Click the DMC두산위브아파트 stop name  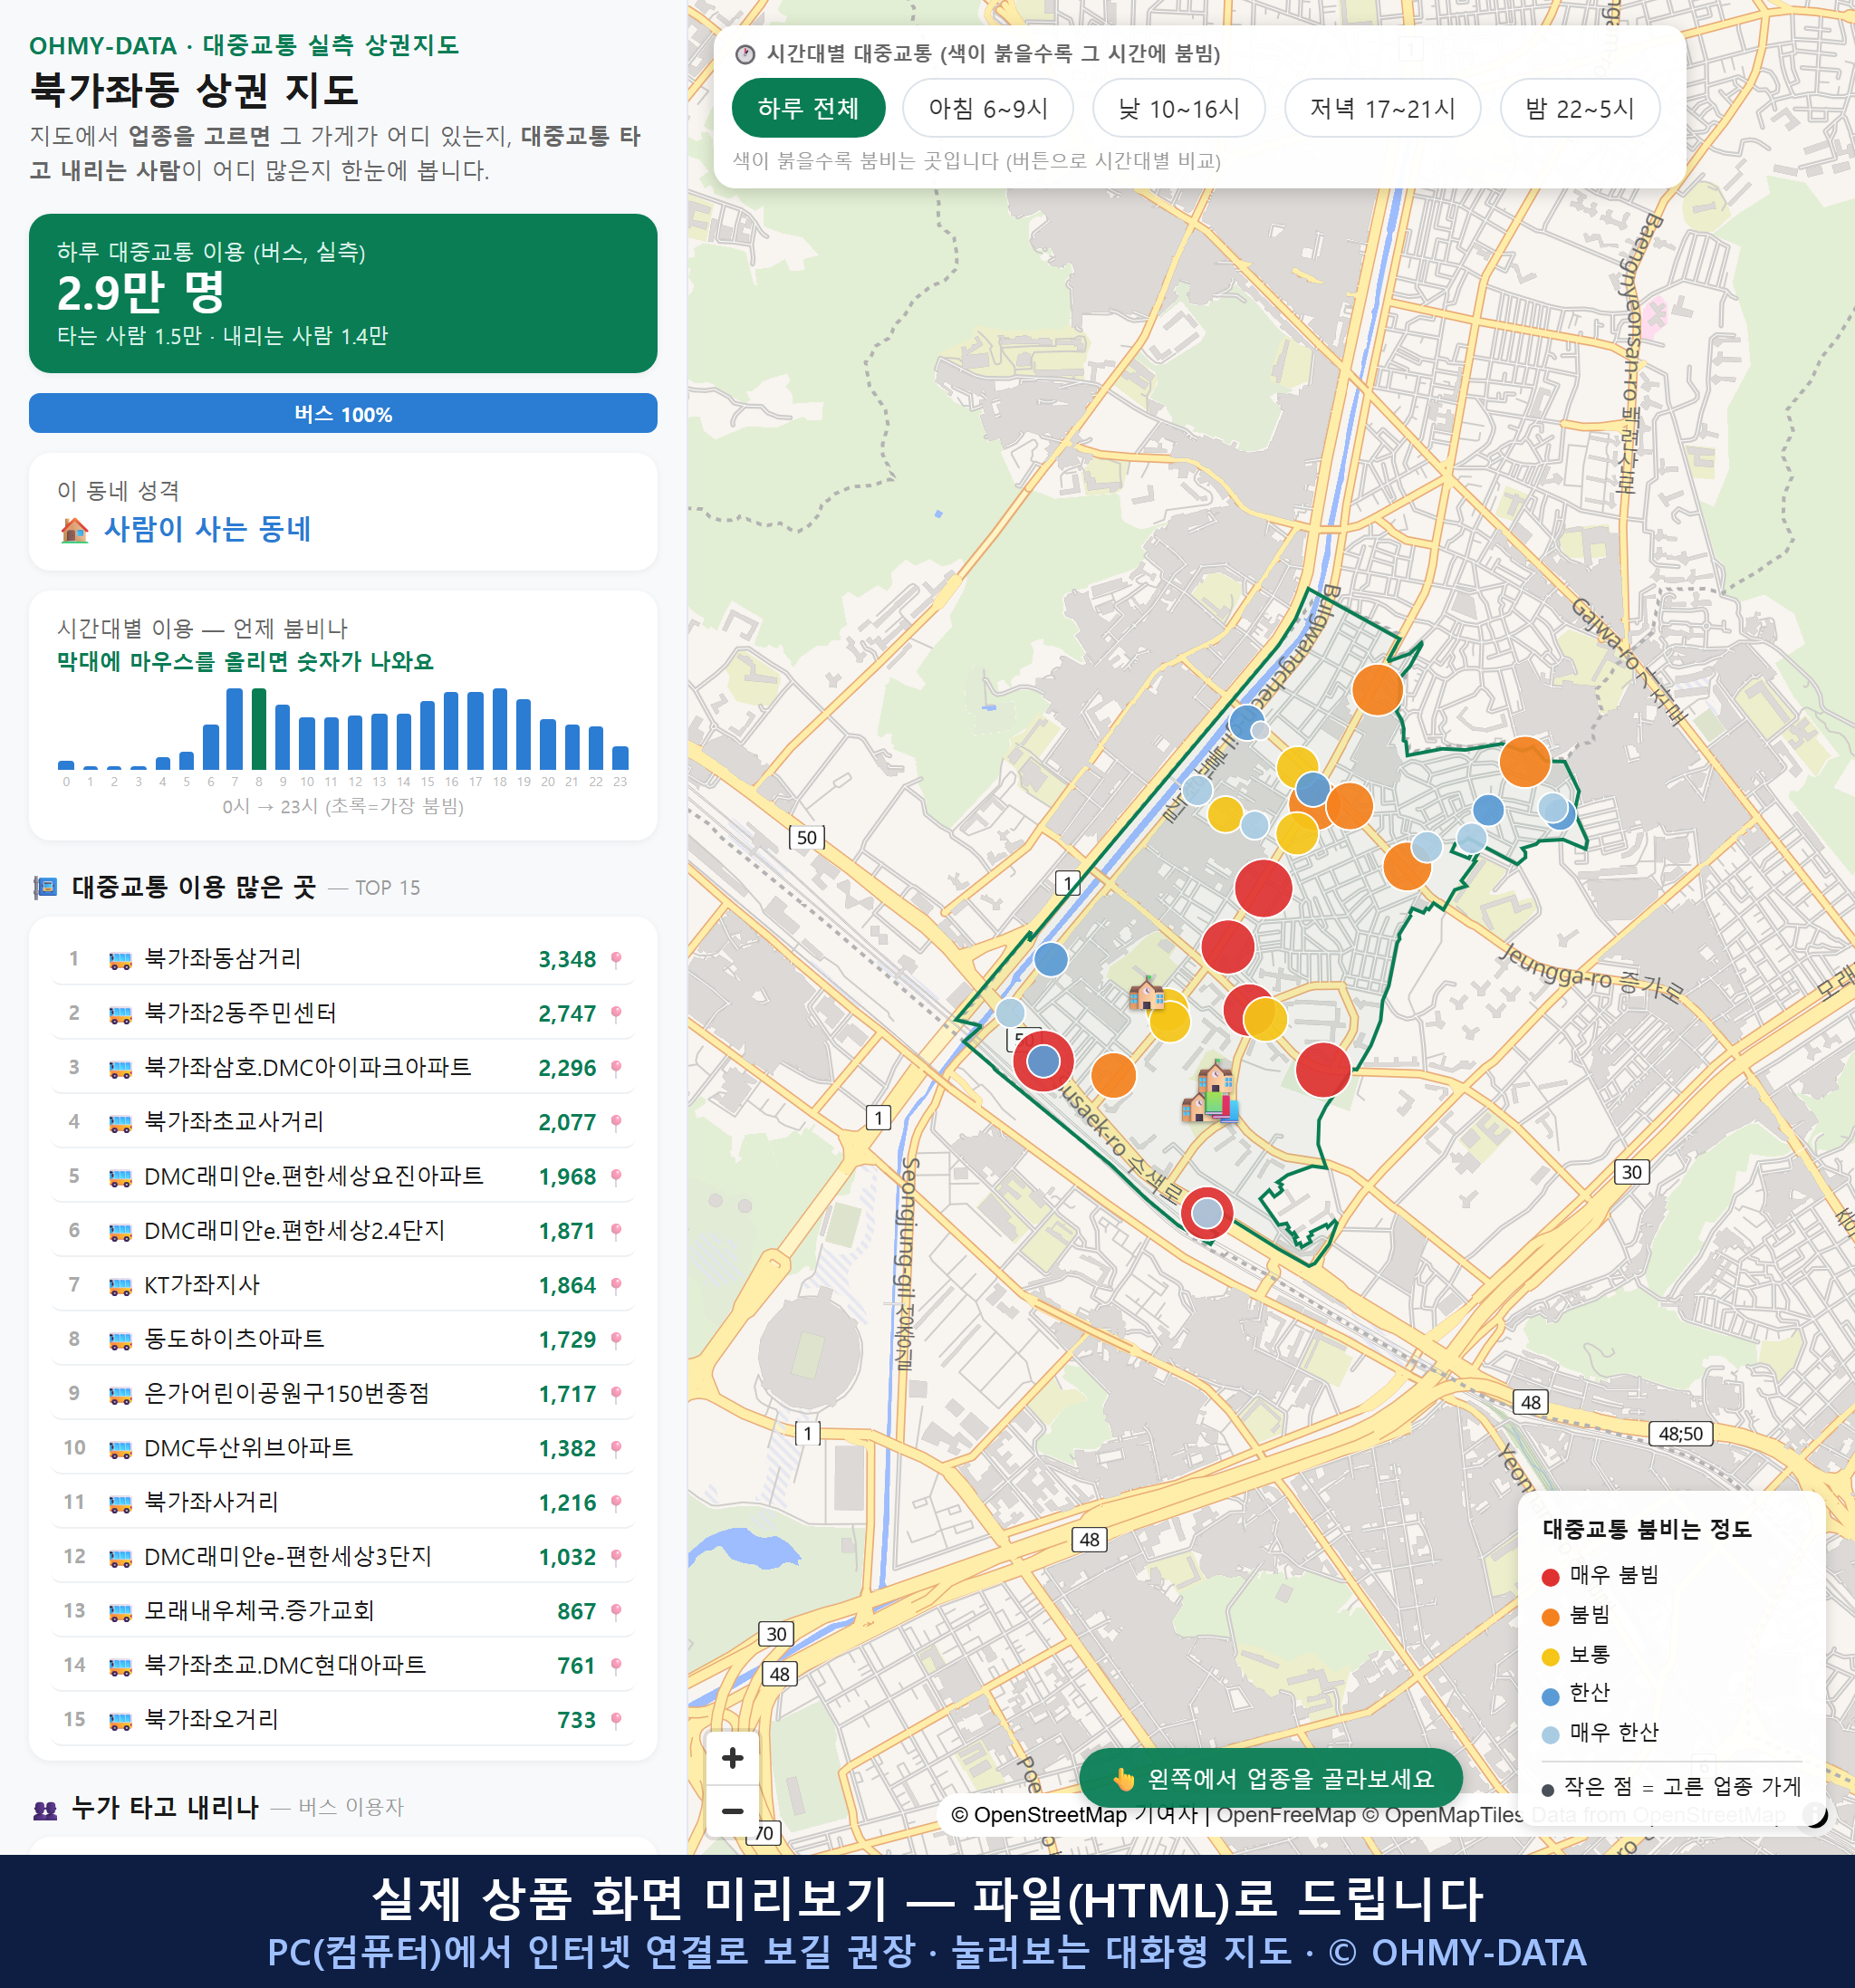tap(248, 1448)
